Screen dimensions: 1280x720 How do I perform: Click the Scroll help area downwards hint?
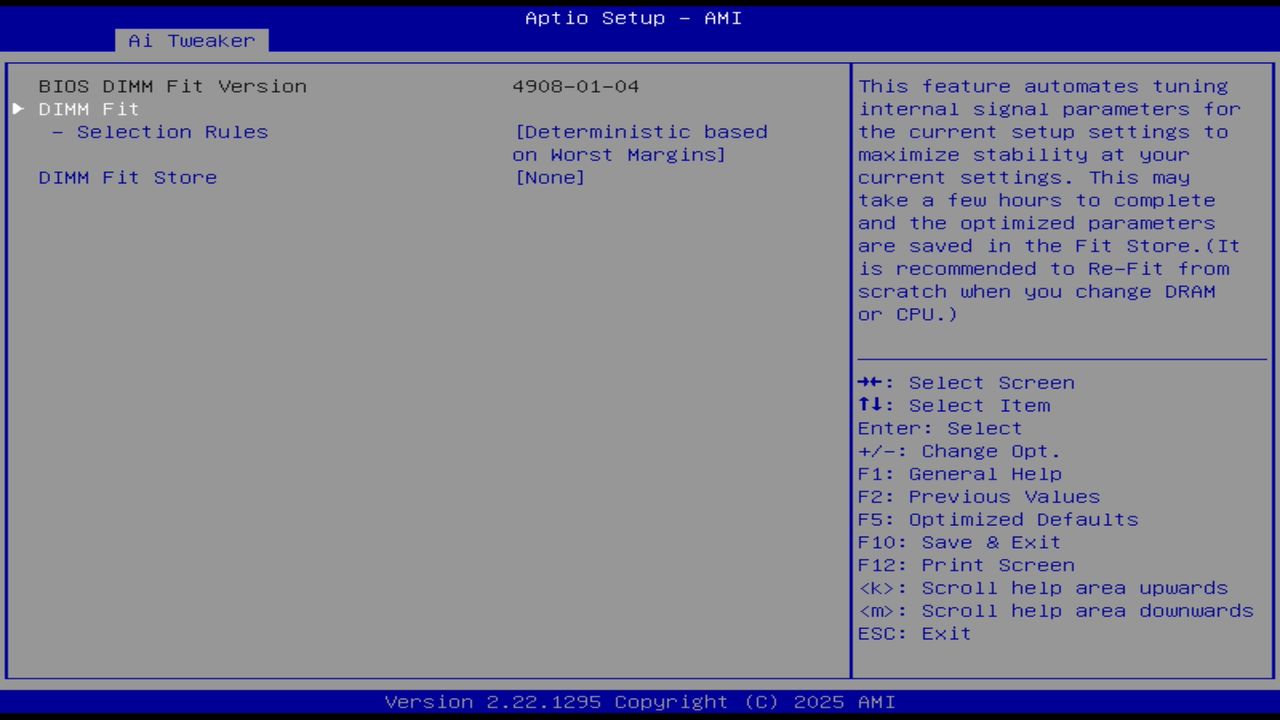click(1055, 610)
